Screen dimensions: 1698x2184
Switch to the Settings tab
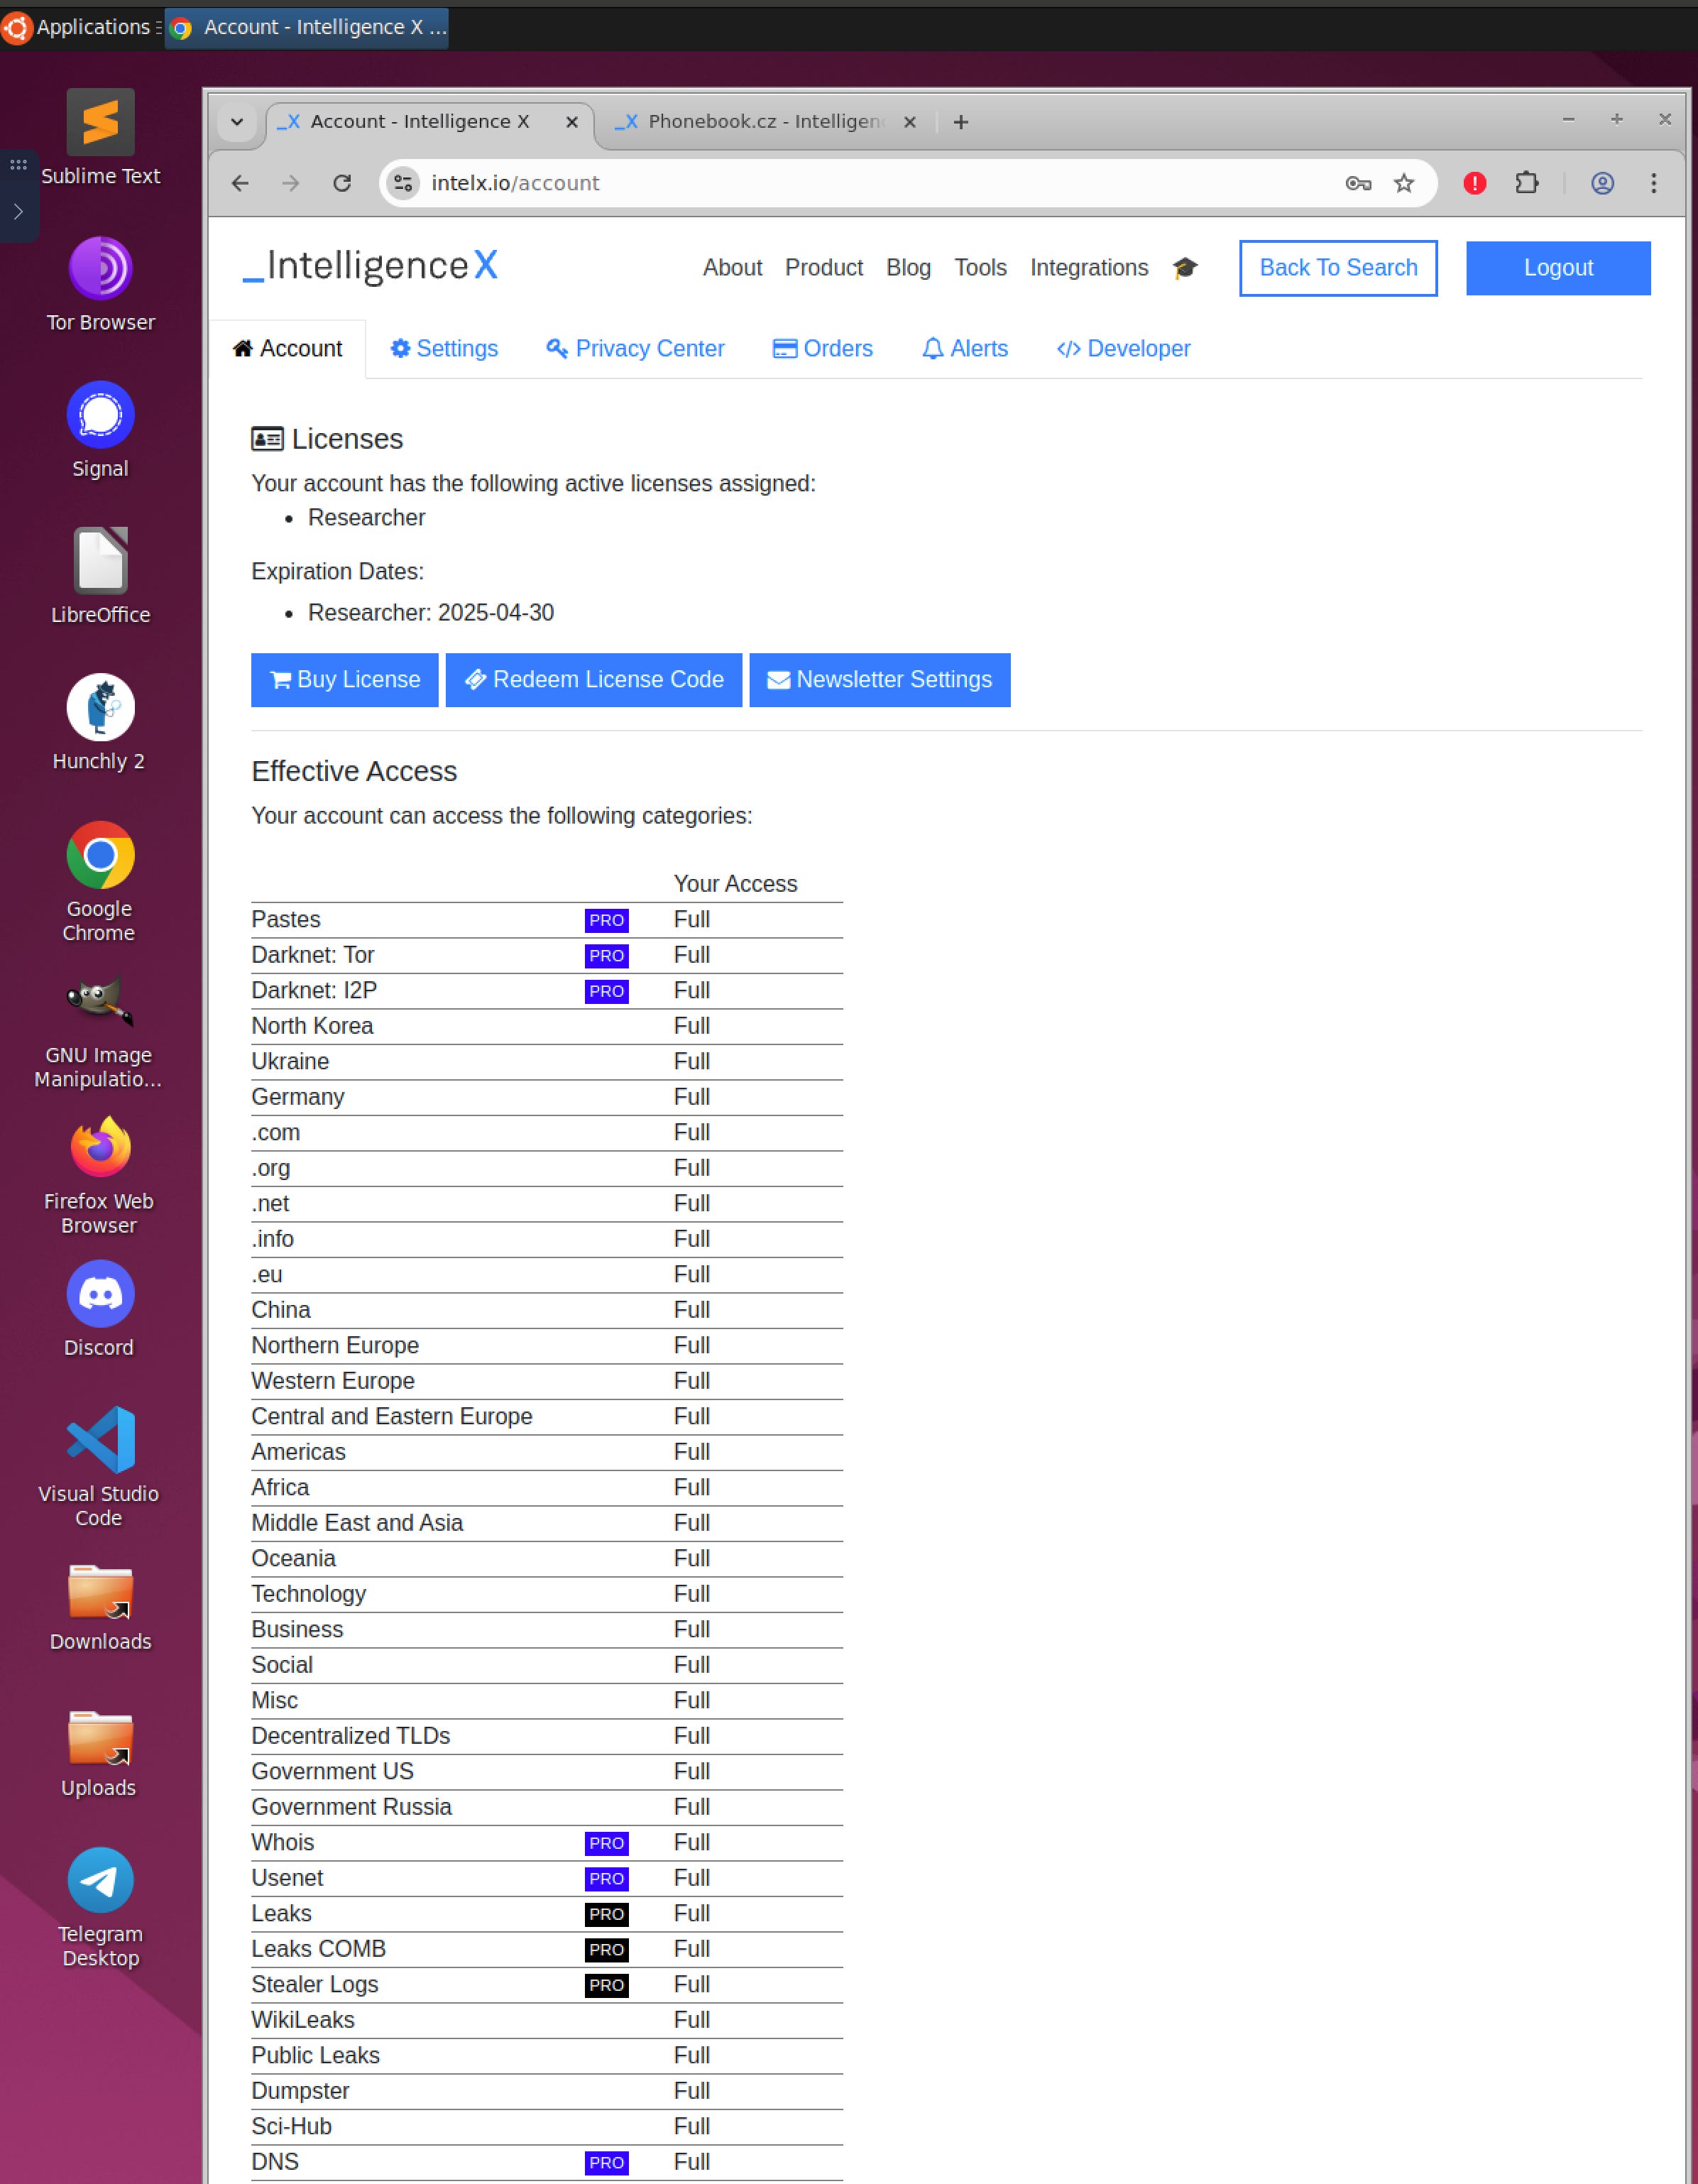pos(444,349)
